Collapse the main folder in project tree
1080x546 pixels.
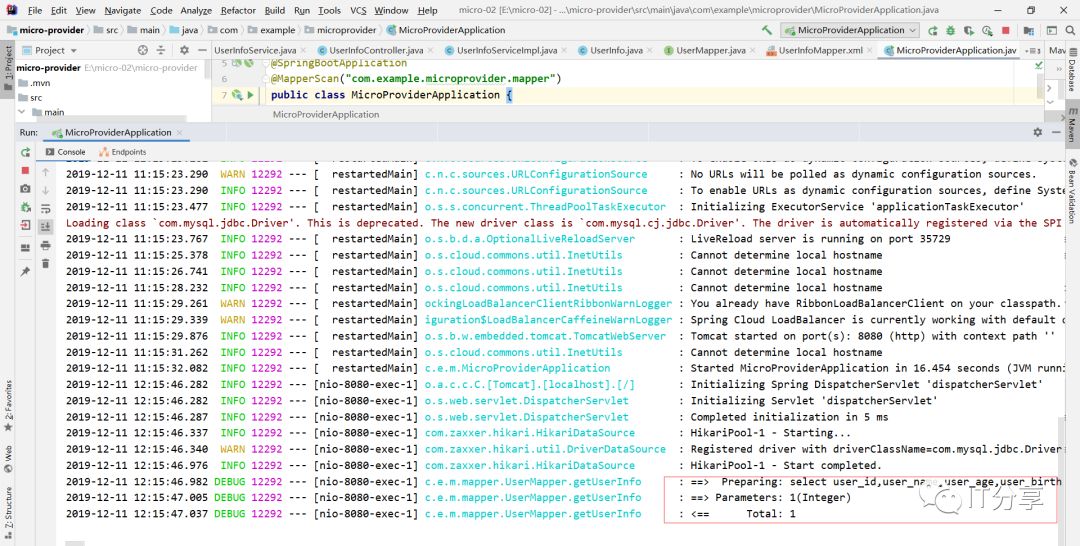click(x=22, y=112)
